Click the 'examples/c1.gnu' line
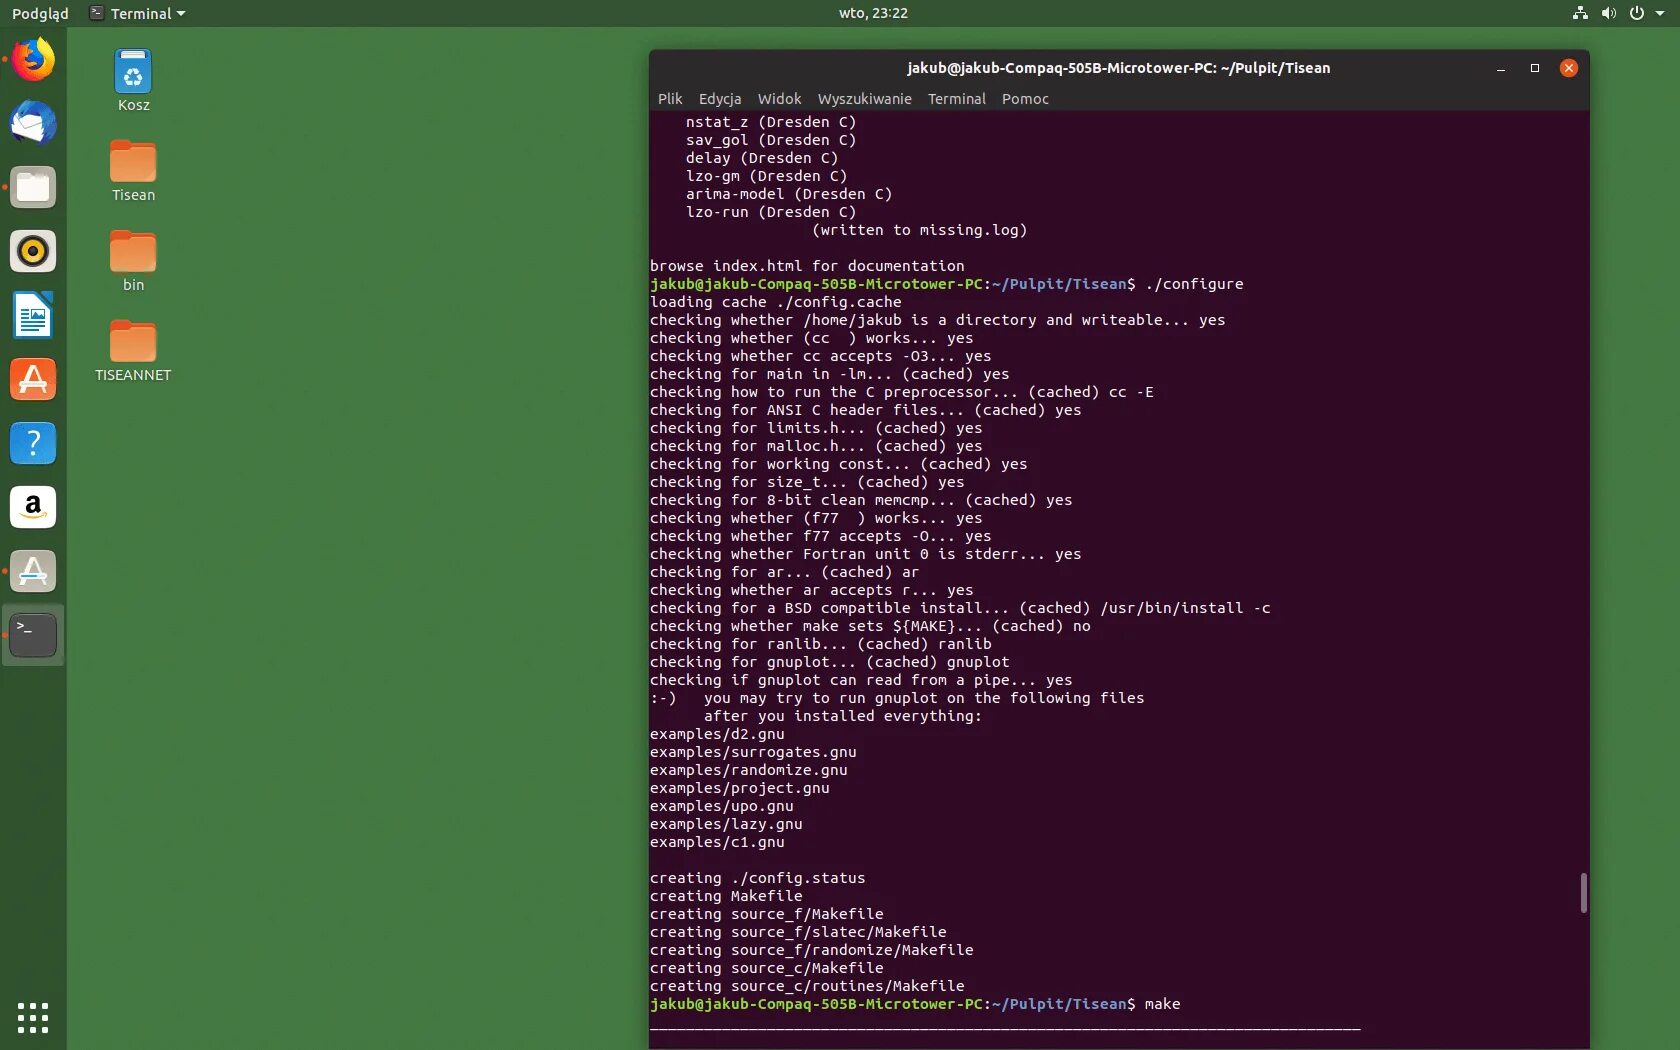 (717, 842)
